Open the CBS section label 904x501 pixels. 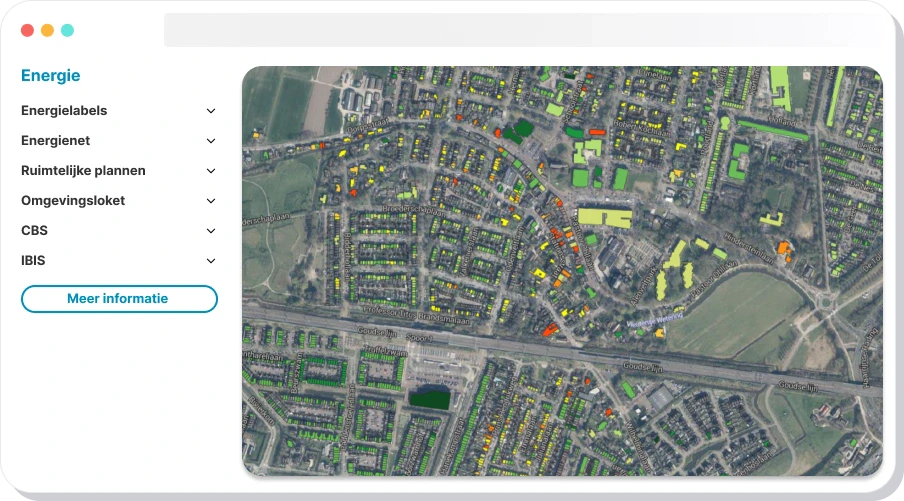tap(35, 231)
